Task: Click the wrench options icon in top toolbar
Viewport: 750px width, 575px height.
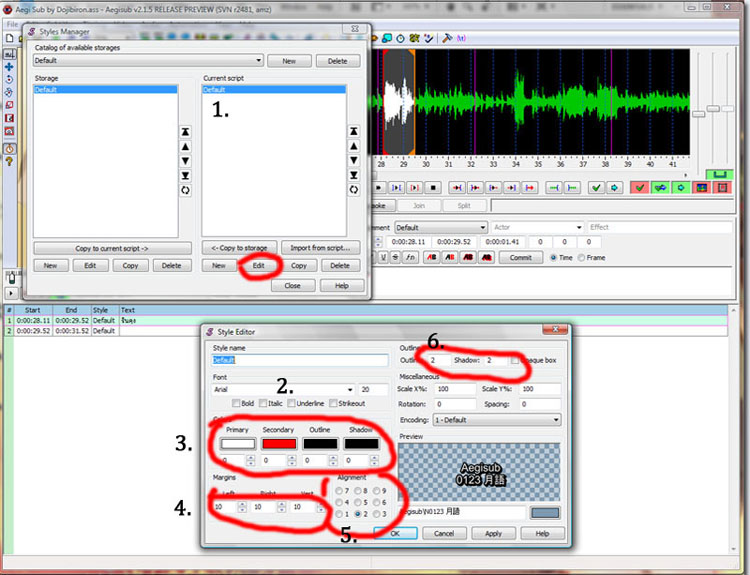Action: click(x=447, y=38)
